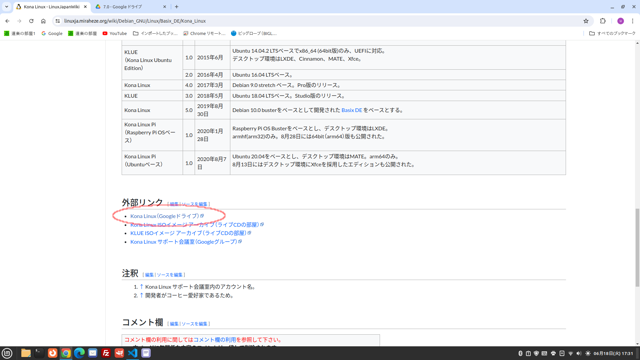
Task: Open the mail client in taskbar
Action: pos(93,353)
